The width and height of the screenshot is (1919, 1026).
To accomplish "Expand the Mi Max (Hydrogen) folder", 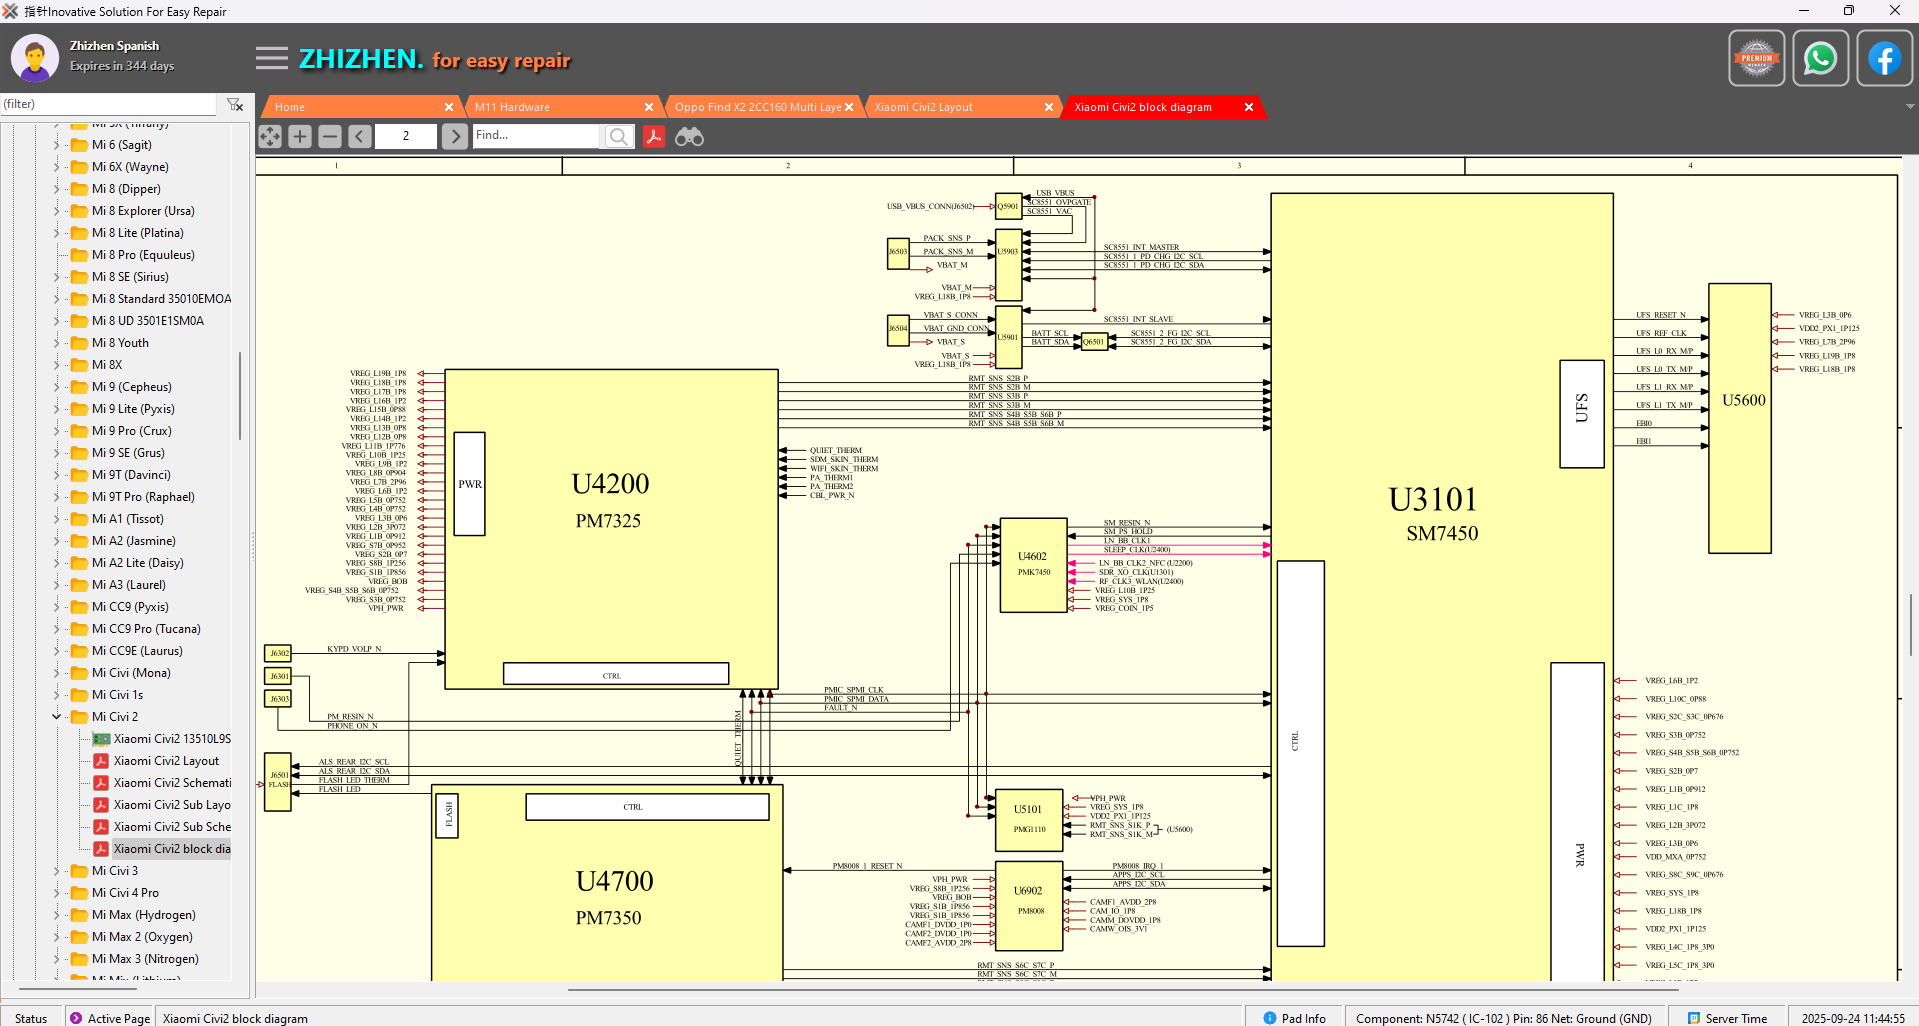I will pos(56,915).
